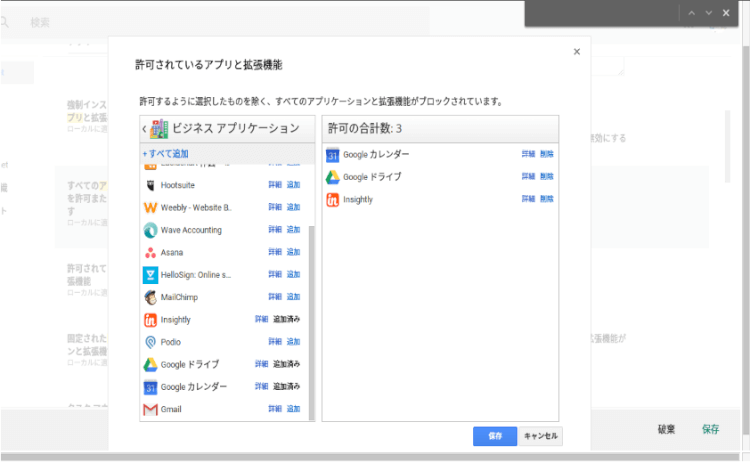This screenshot has height=463, width=750.
Task: Click the Hootsuite app icon
Action: (x=150, y=185)
